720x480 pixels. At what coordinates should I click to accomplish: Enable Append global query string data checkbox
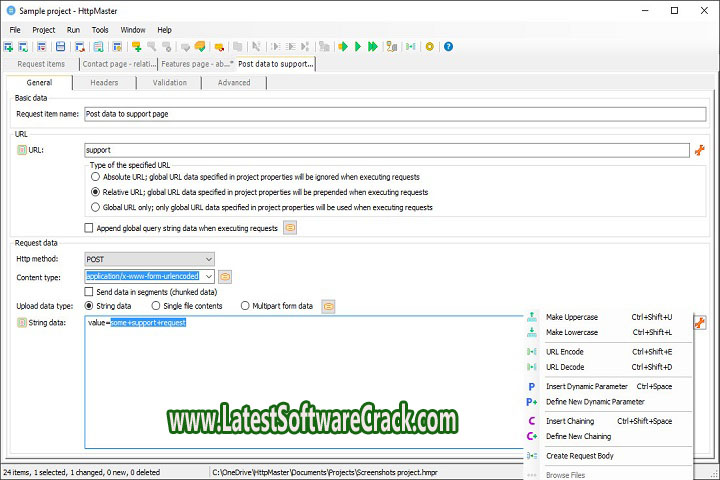pyautogui.click(x=89, y=228)
